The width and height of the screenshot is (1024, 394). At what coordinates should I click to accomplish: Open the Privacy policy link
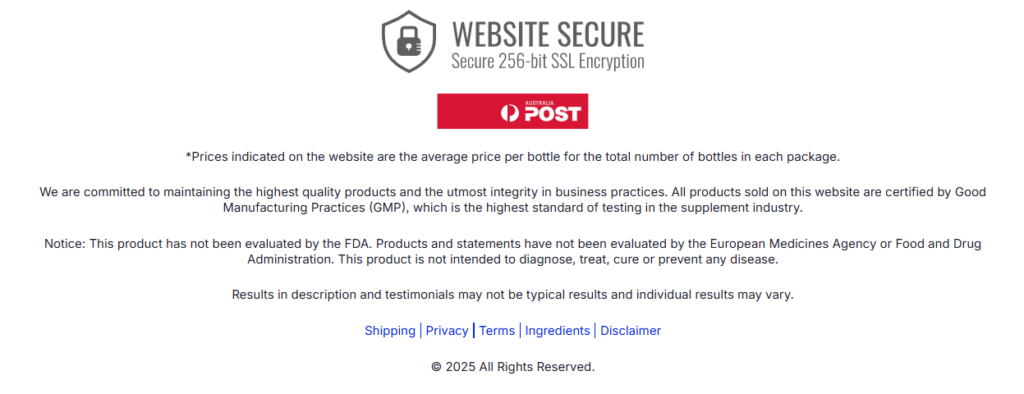pos(447,331)
